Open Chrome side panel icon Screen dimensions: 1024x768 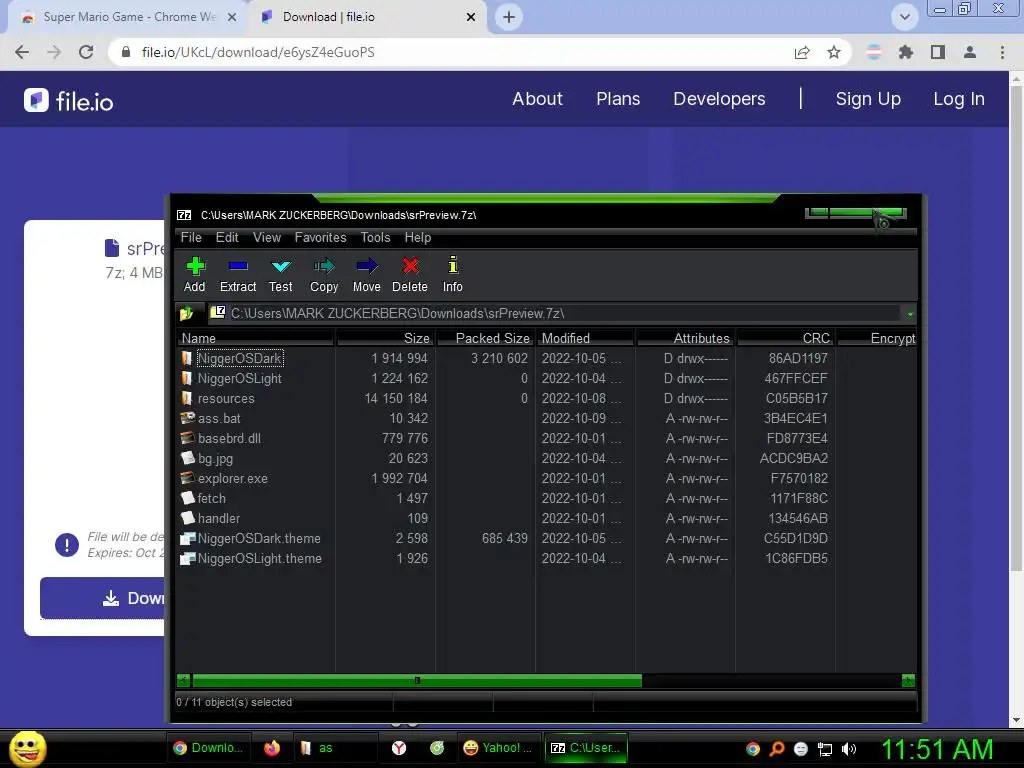938,52
